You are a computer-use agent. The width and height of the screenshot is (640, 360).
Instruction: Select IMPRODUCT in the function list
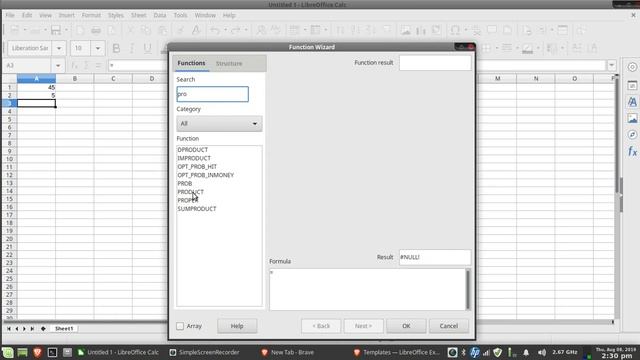pos(194,158)
